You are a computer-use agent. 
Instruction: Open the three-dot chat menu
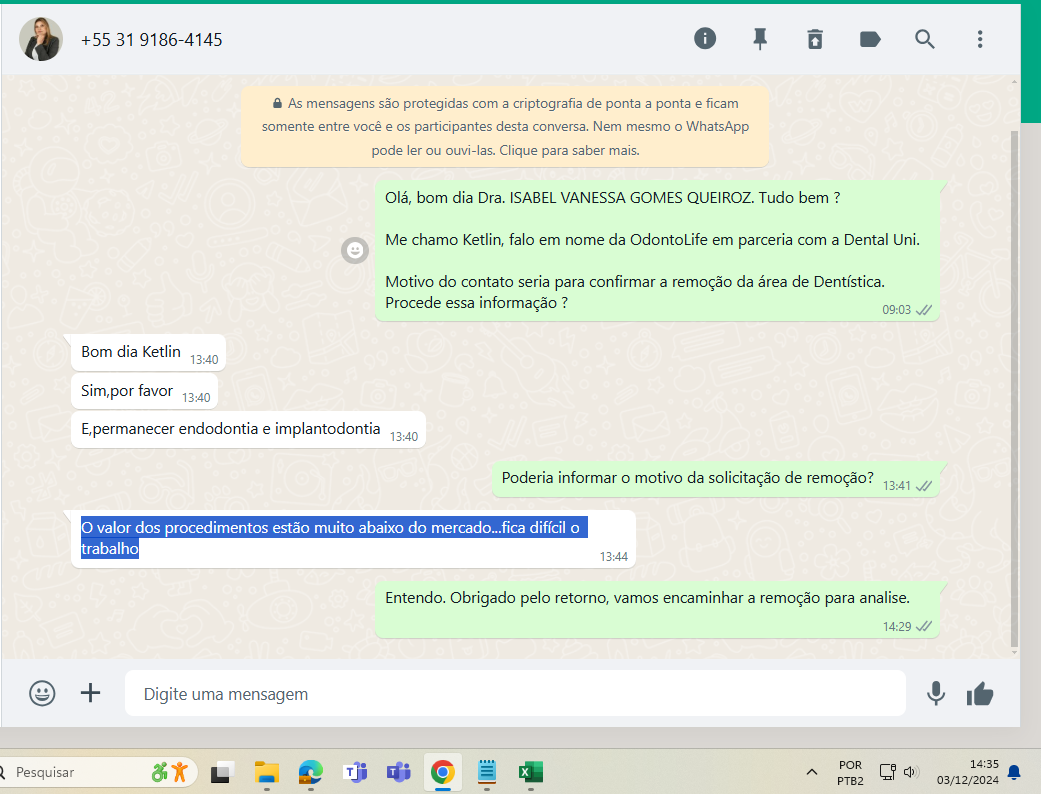[979, 39]
